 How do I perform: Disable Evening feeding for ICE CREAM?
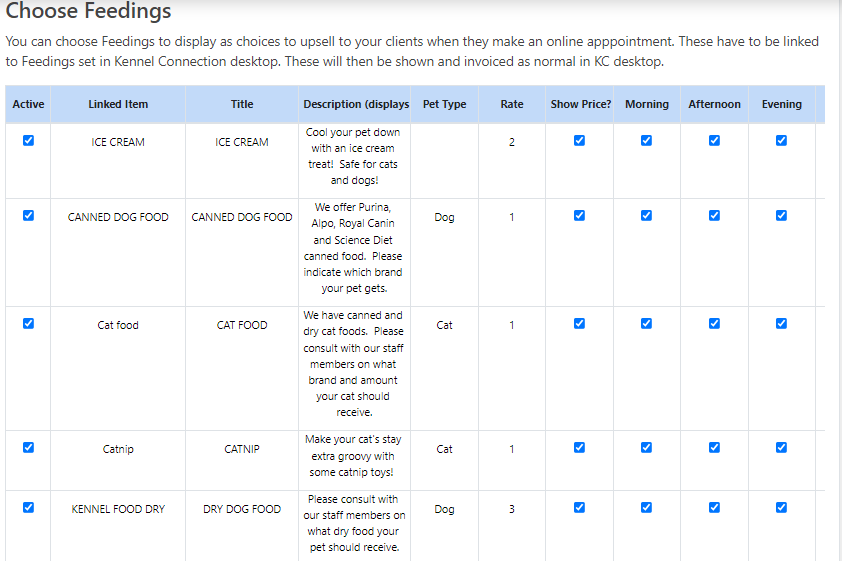click(781, 141)
